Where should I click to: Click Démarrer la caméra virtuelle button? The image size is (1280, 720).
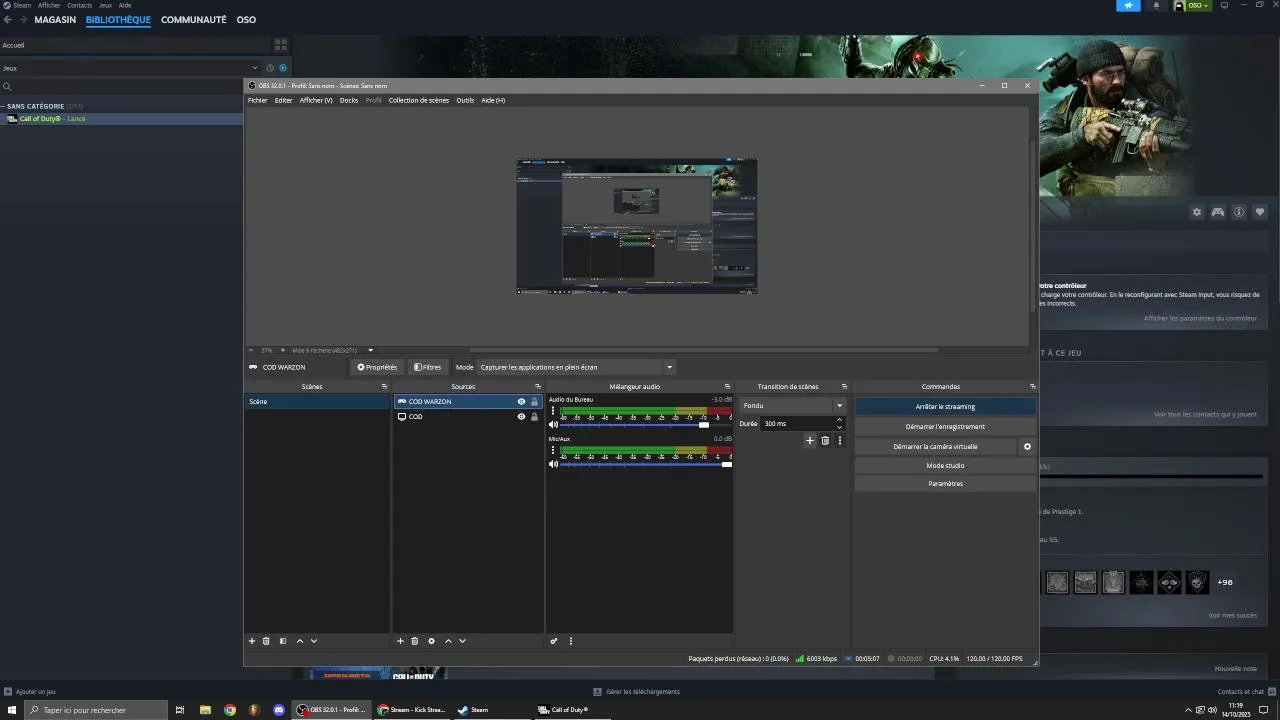pos(935,447)
